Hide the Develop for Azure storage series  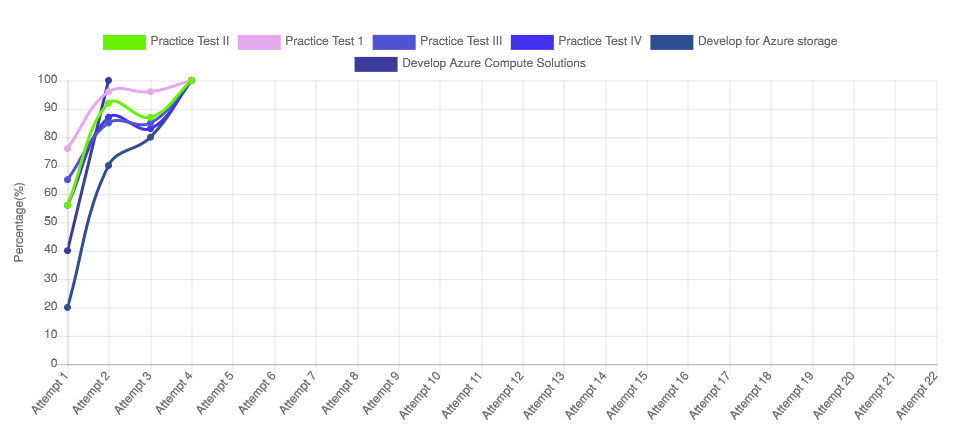click(x=768, y=41)
